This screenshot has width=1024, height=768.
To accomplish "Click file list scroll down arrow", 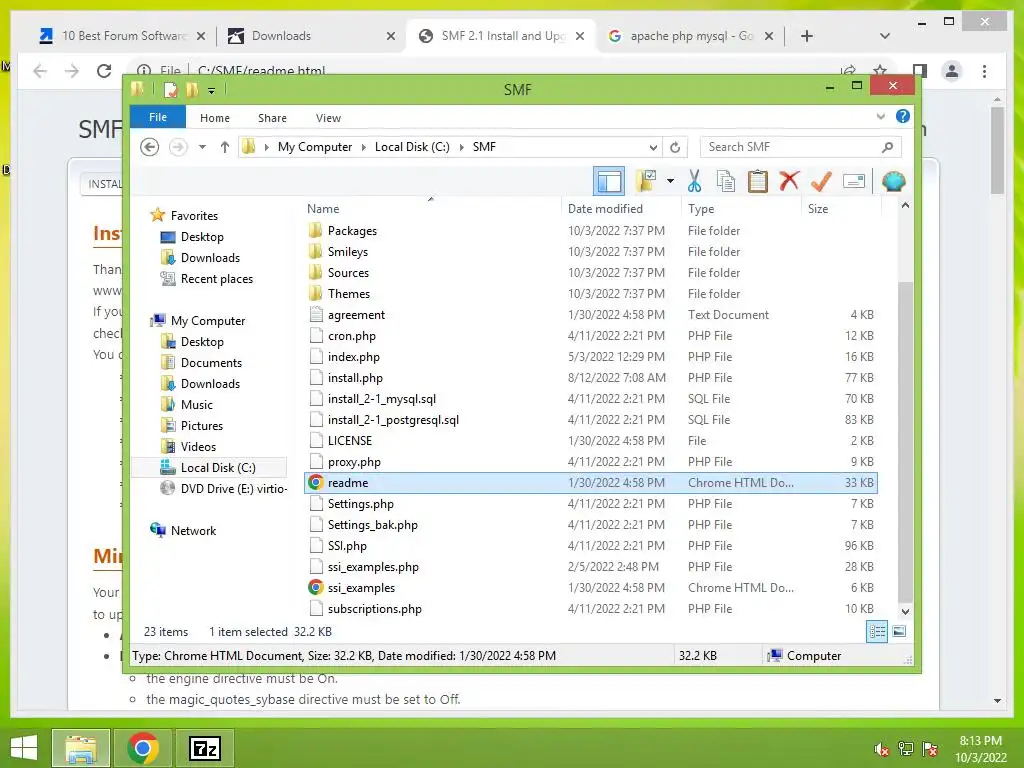I will (x=905, y=612).
